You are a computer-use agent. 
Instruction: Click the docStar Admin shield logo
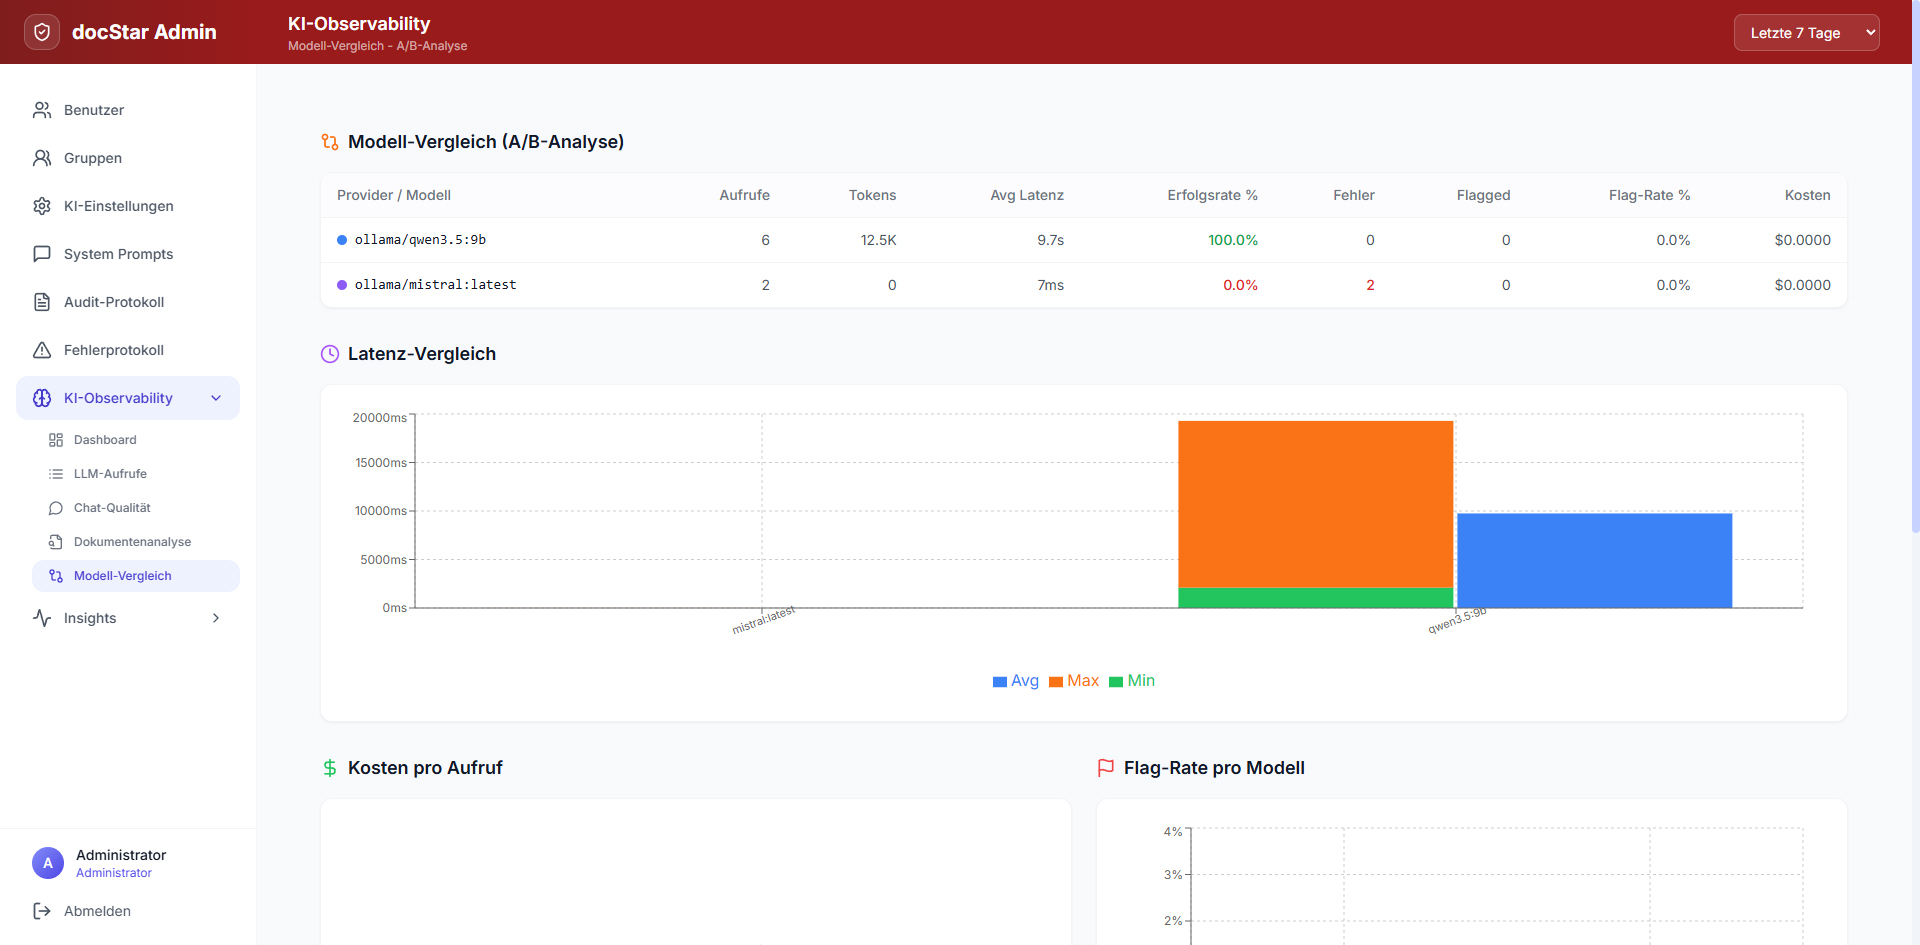42,32
